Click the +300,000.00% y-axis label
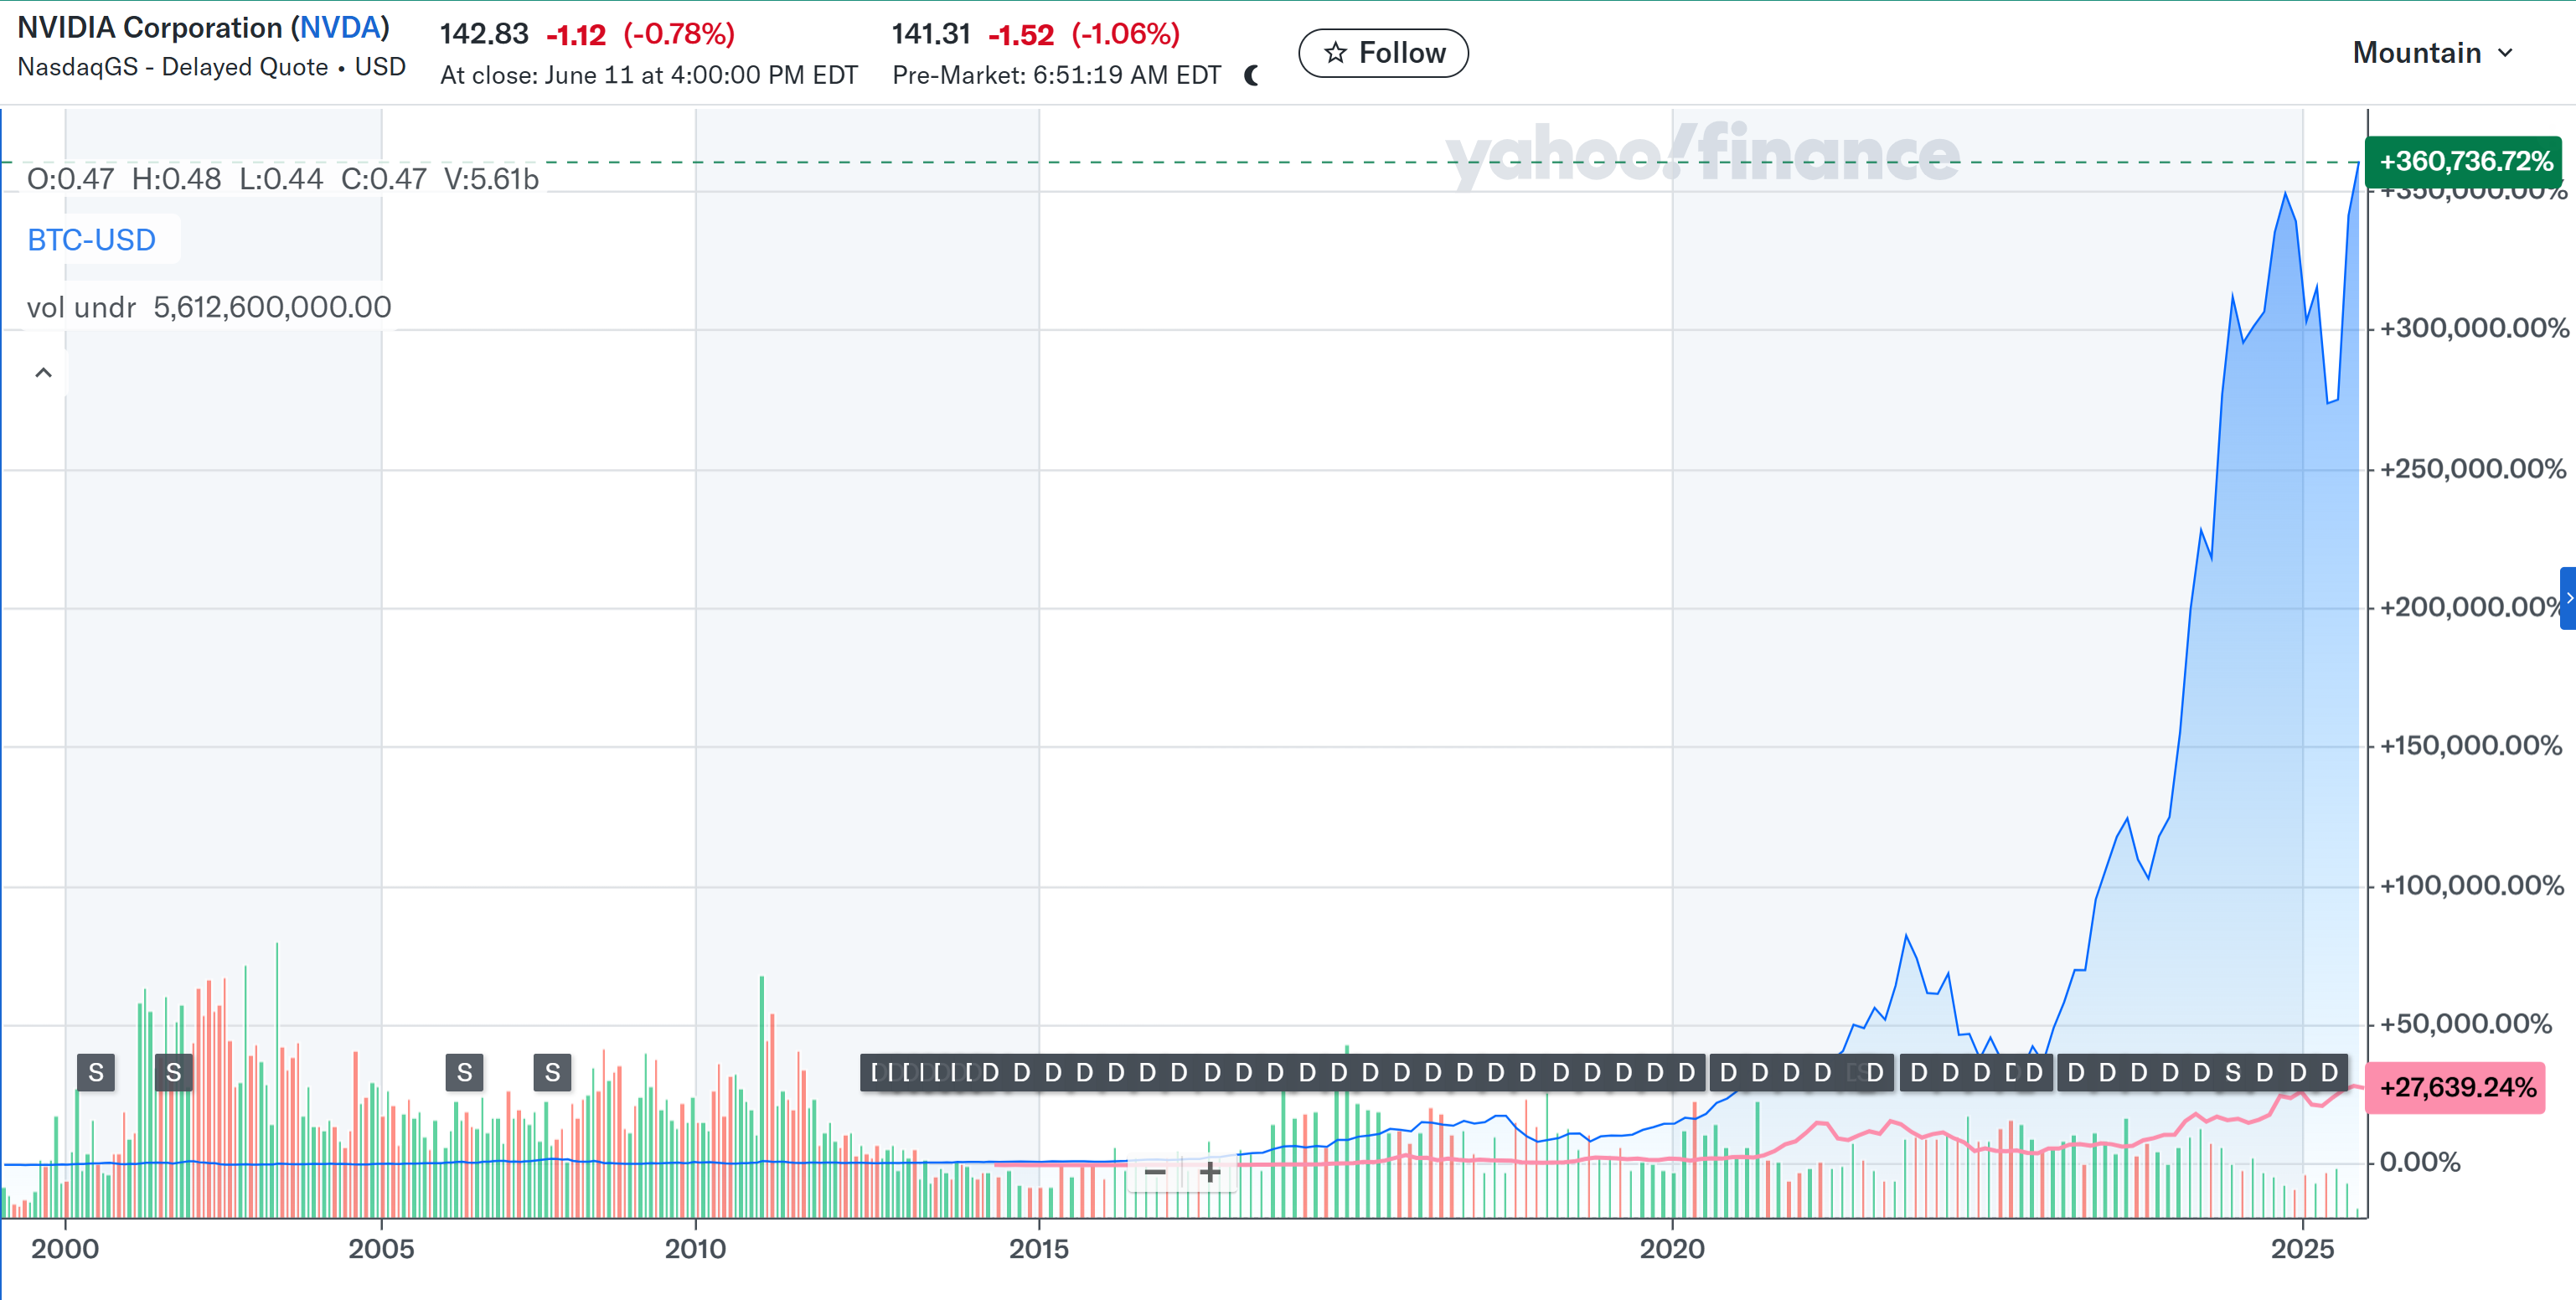The width and height of the screenshot is (2576, 1300). pos(2474,329)
